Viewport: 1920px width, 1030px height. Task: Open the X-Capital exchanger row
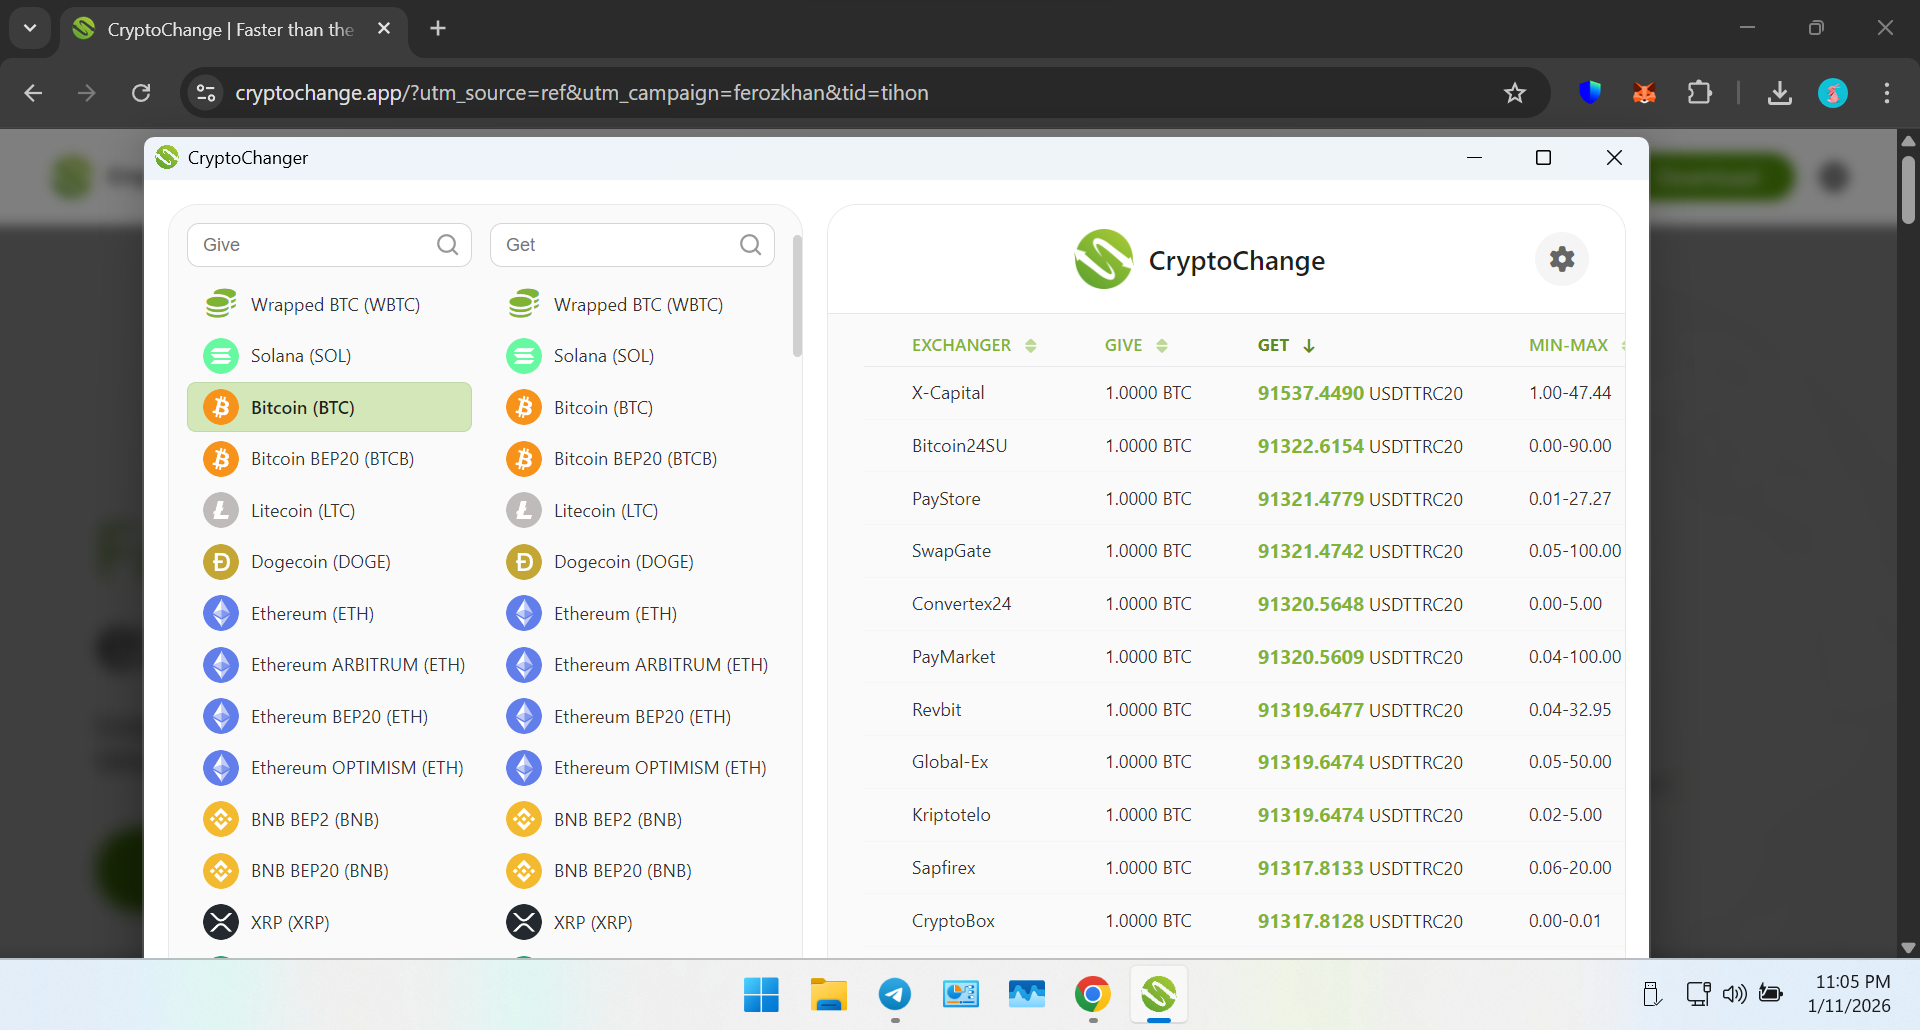click(x=1244, y=393)
